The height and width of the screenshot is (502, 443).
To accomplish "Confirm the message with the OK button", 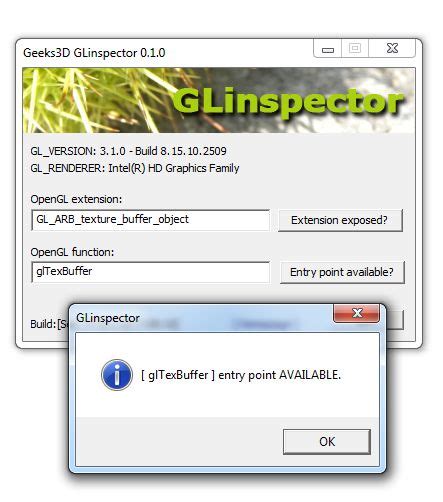I will (x=327, y=442).
